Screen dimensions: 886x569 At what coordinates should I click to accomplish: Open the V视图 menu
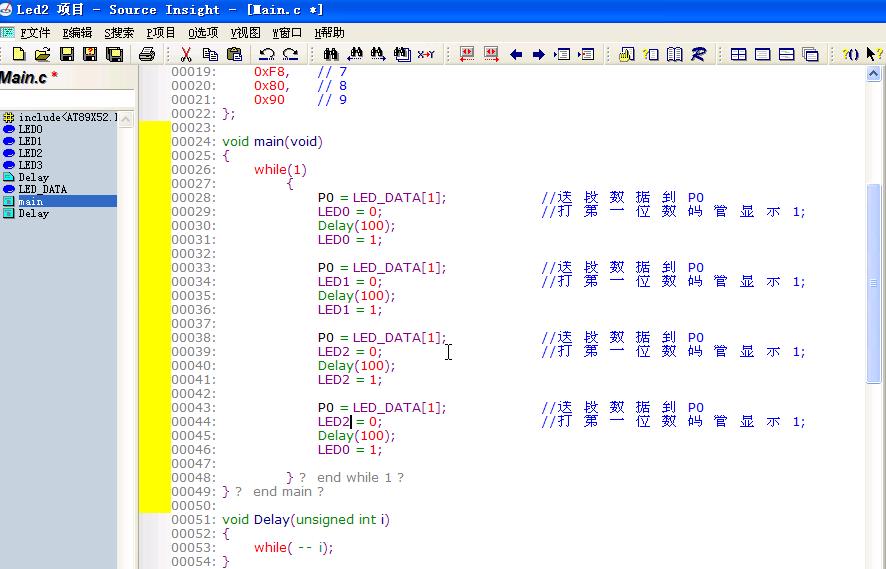click(x=245, y=33)
